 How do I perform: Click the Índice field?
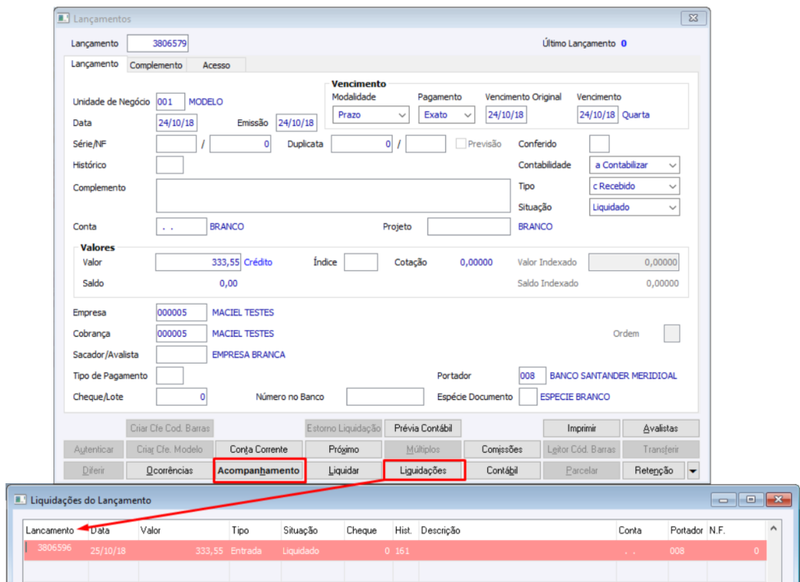pyautogui.click(x=361, y=262)
